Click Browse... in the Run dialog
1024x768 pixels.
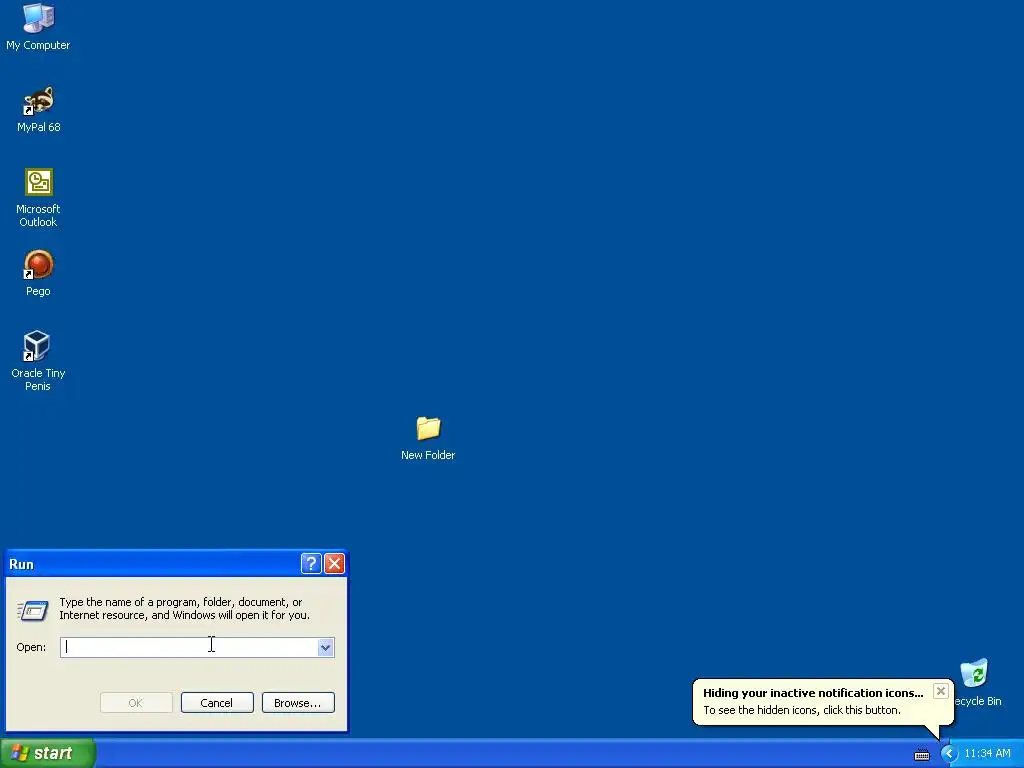pyautogui.click(x=298, y=703)
